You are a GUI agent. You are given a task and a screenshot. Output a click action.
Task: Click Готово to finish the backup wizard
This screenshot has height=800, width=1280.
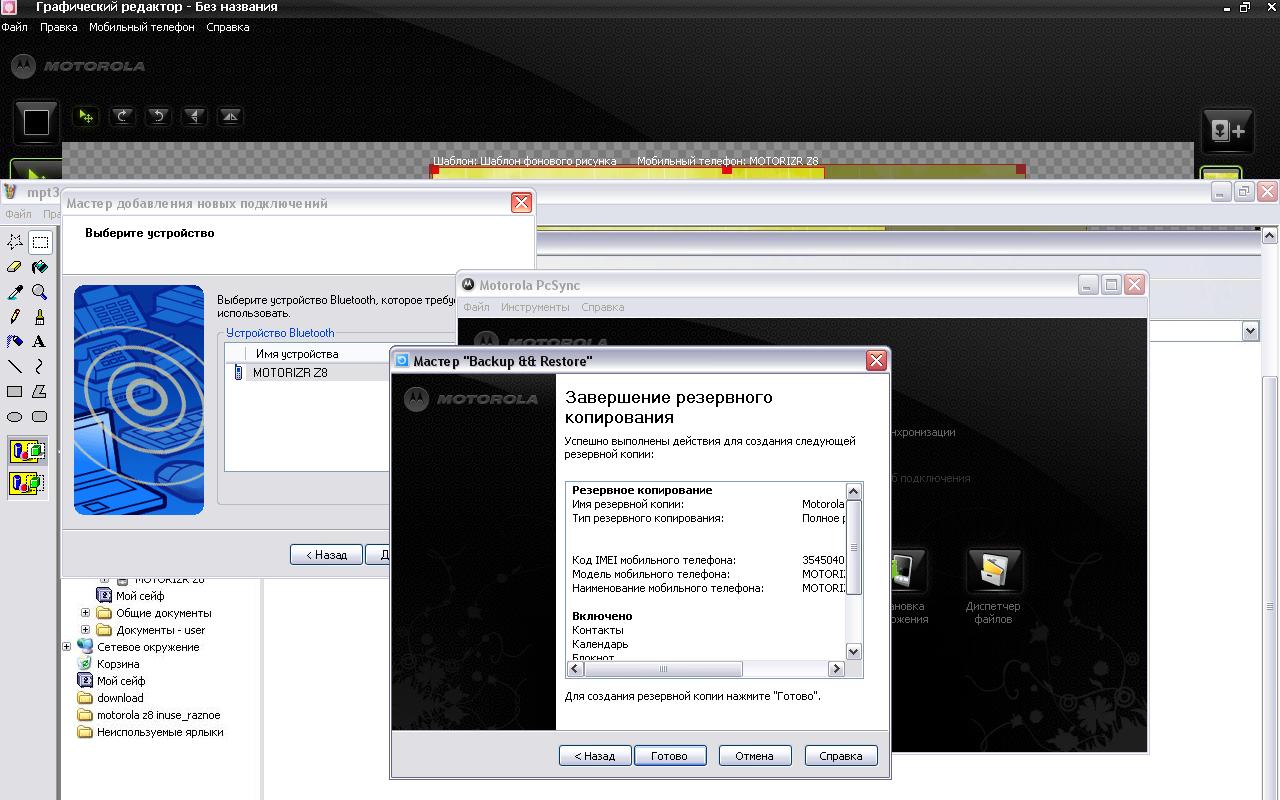tap(670, 756)
